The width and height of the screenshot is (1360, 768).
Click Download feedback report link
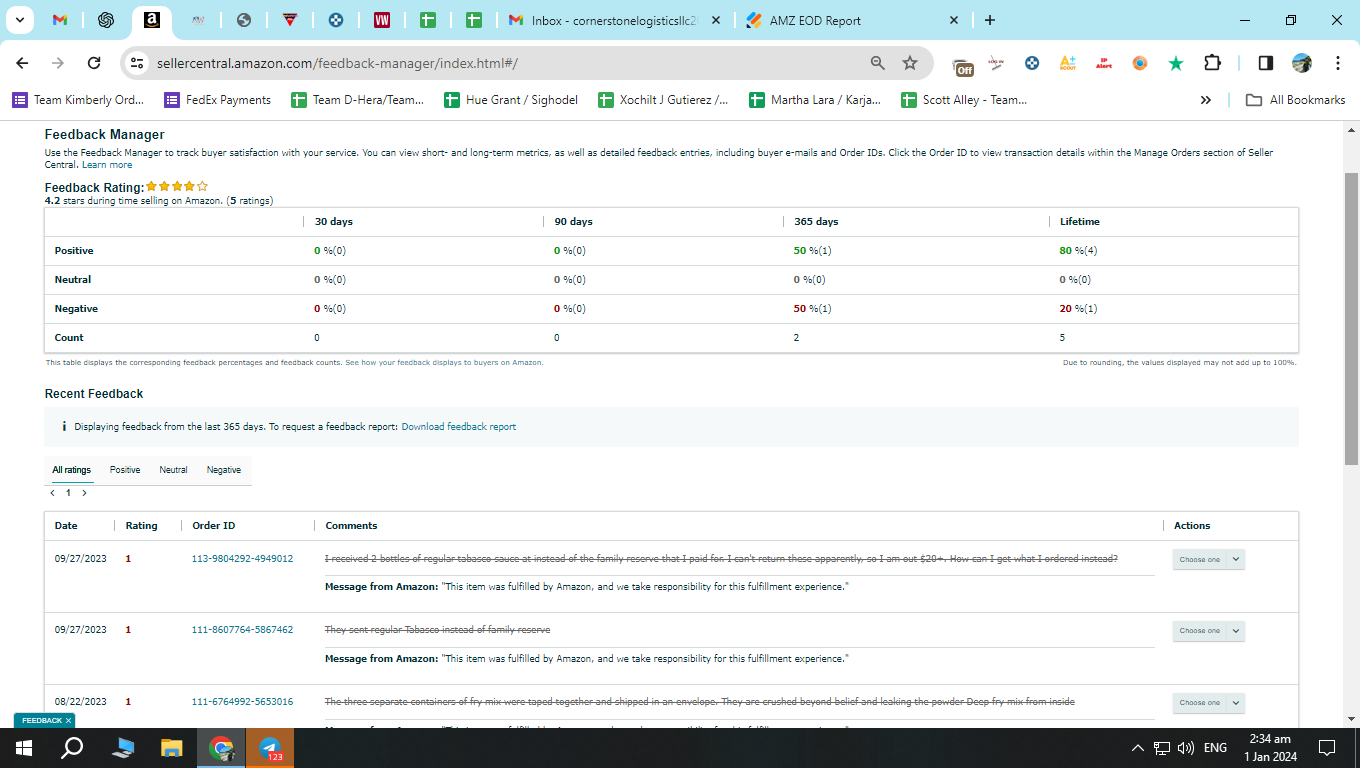click(459, 427)
